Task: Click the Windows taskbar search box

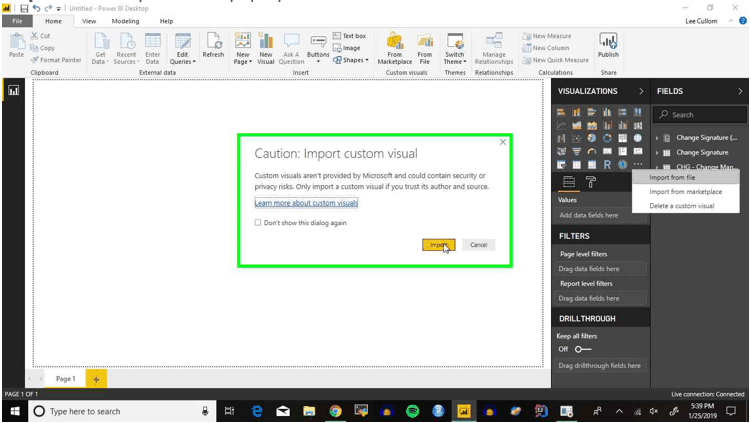Action: (x=122, y=411)
